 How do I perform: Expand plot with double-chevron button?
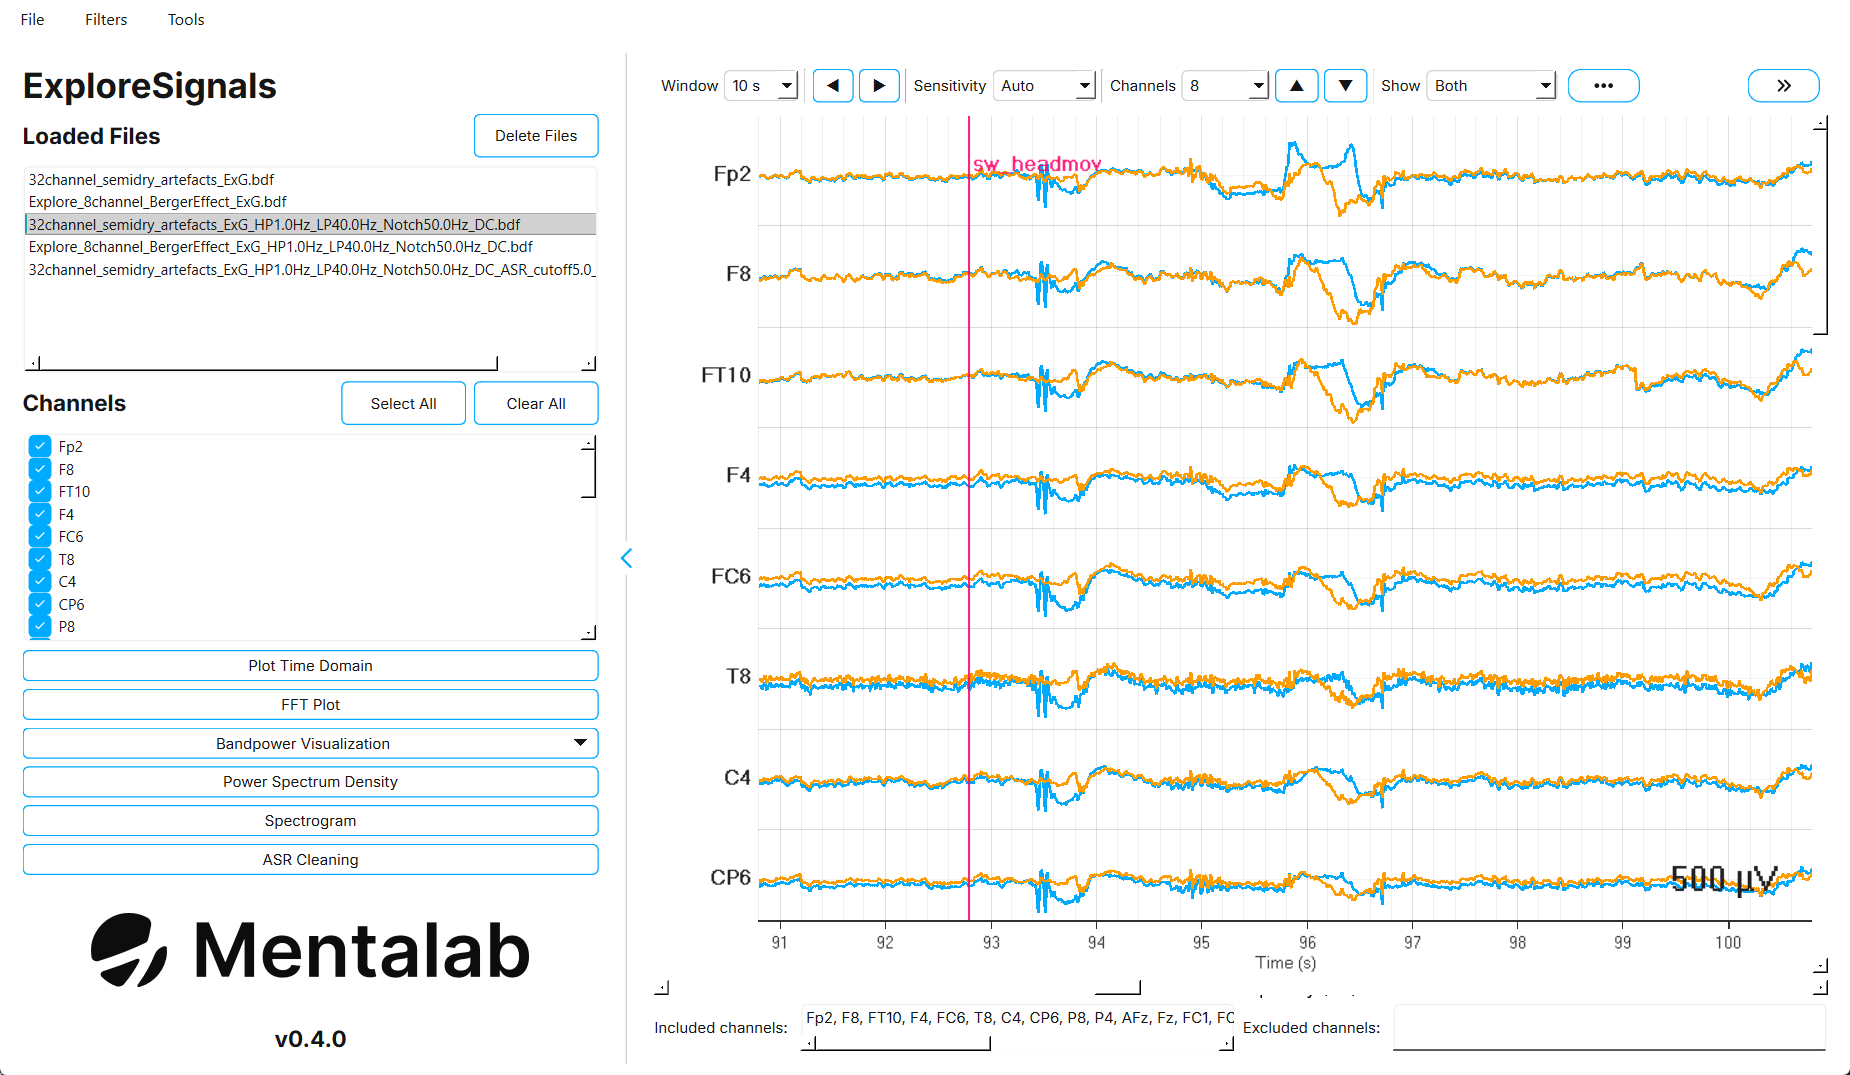1783,86
